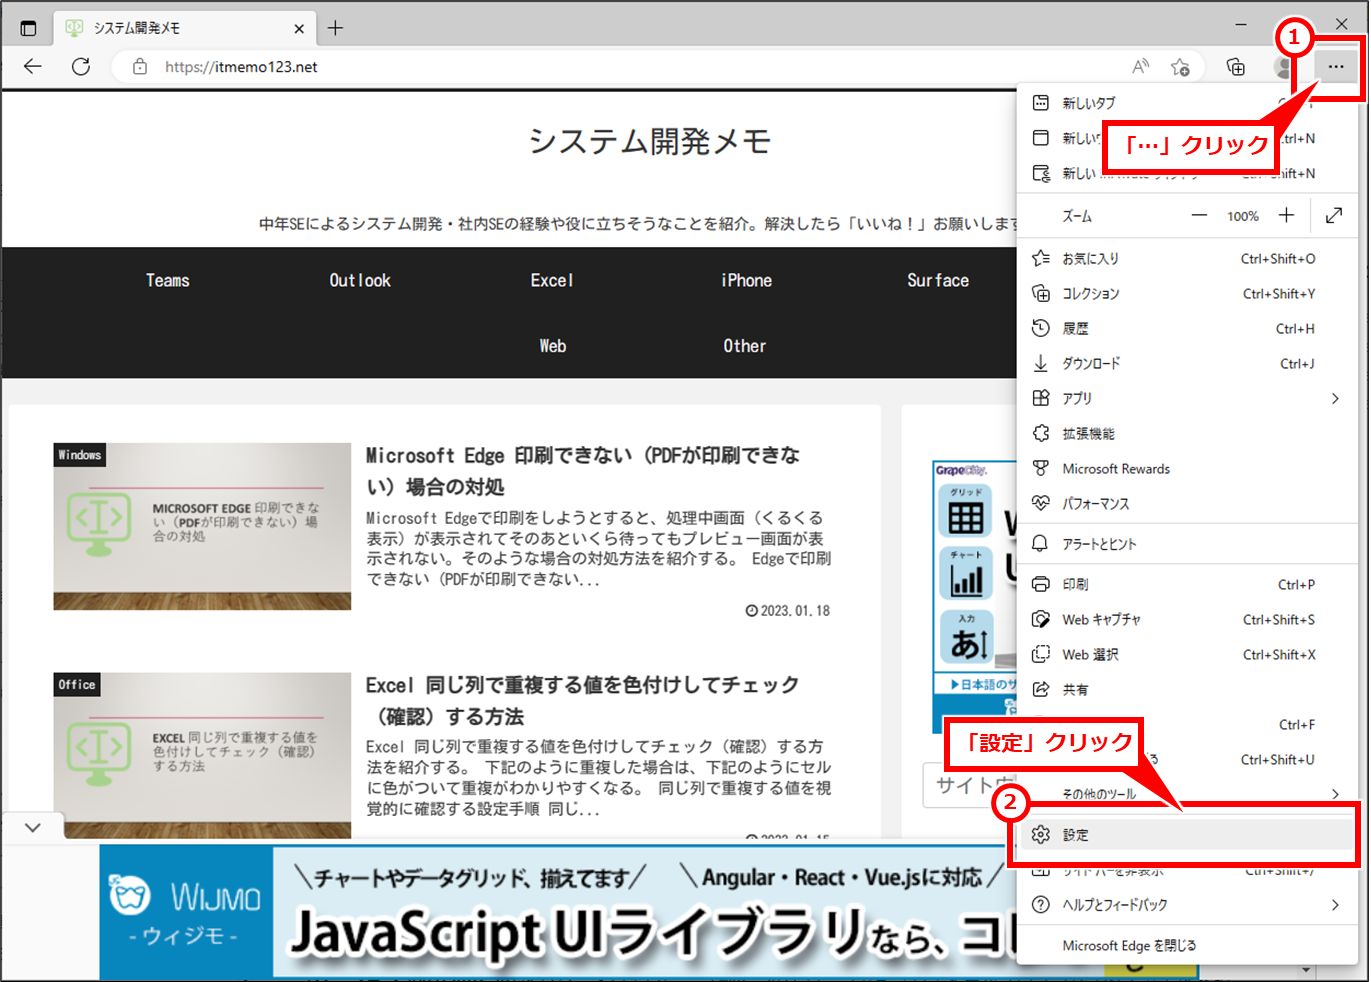This screenshot has width=1371, height=982.
Task: Open Microsoft Rewards menu item
Action: coord(1187,469)
